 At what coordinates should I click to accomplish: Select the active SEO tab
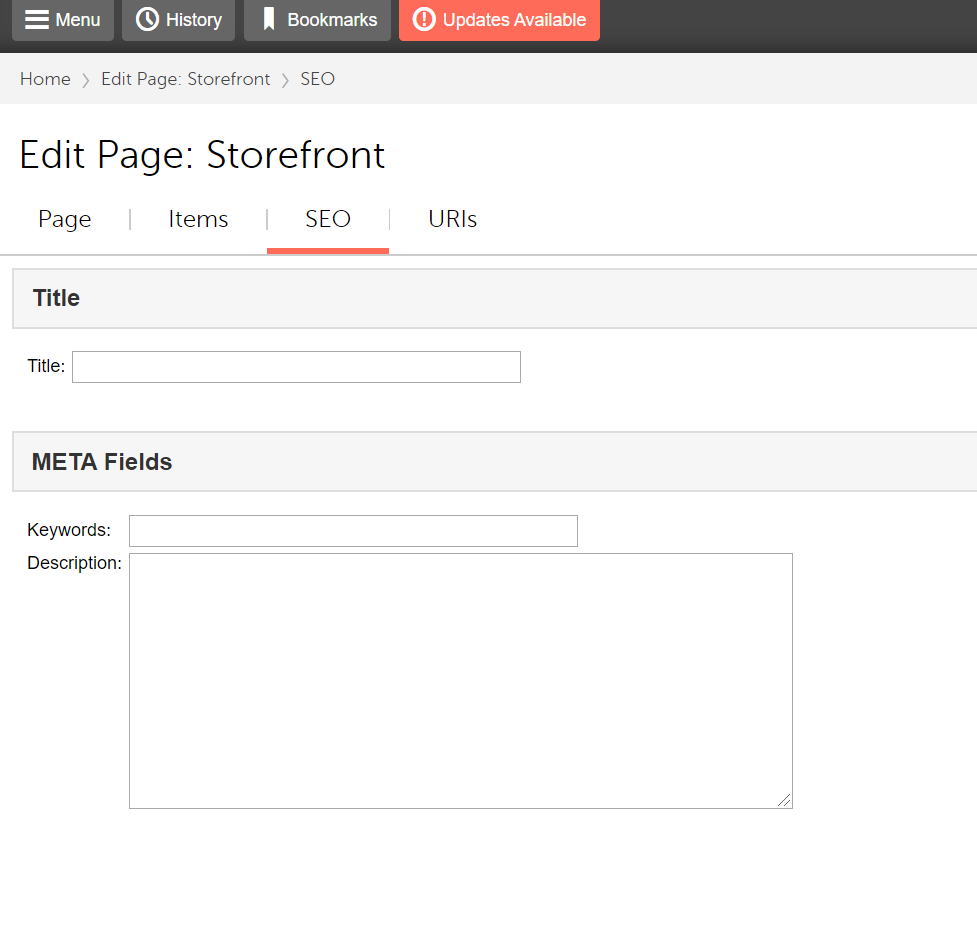[x=328, y=219]
